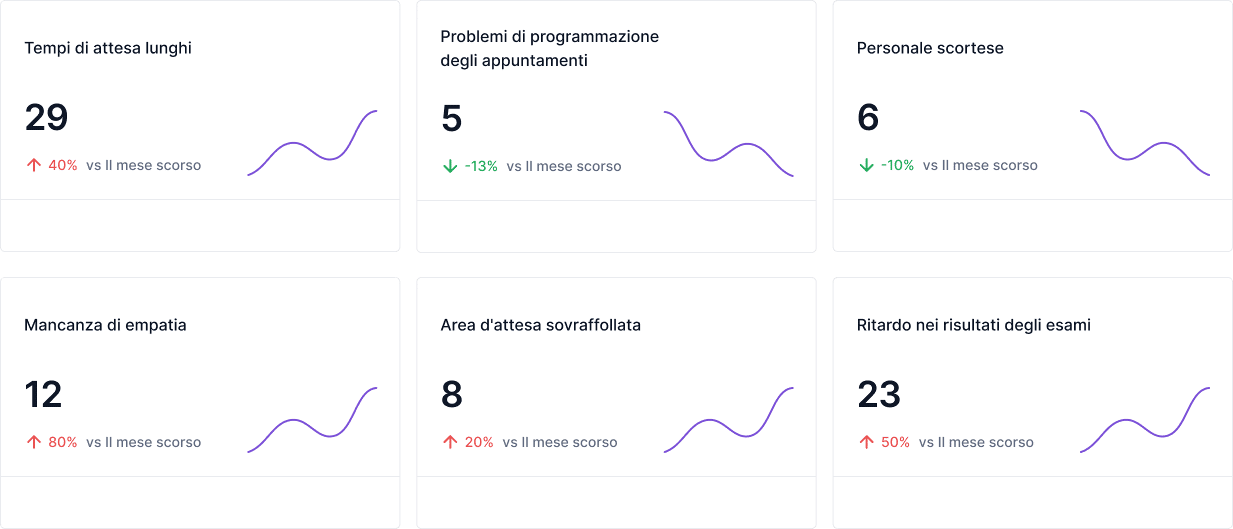Click the value 29 in waiting times card
The image size is (1233, 529).
46,118
